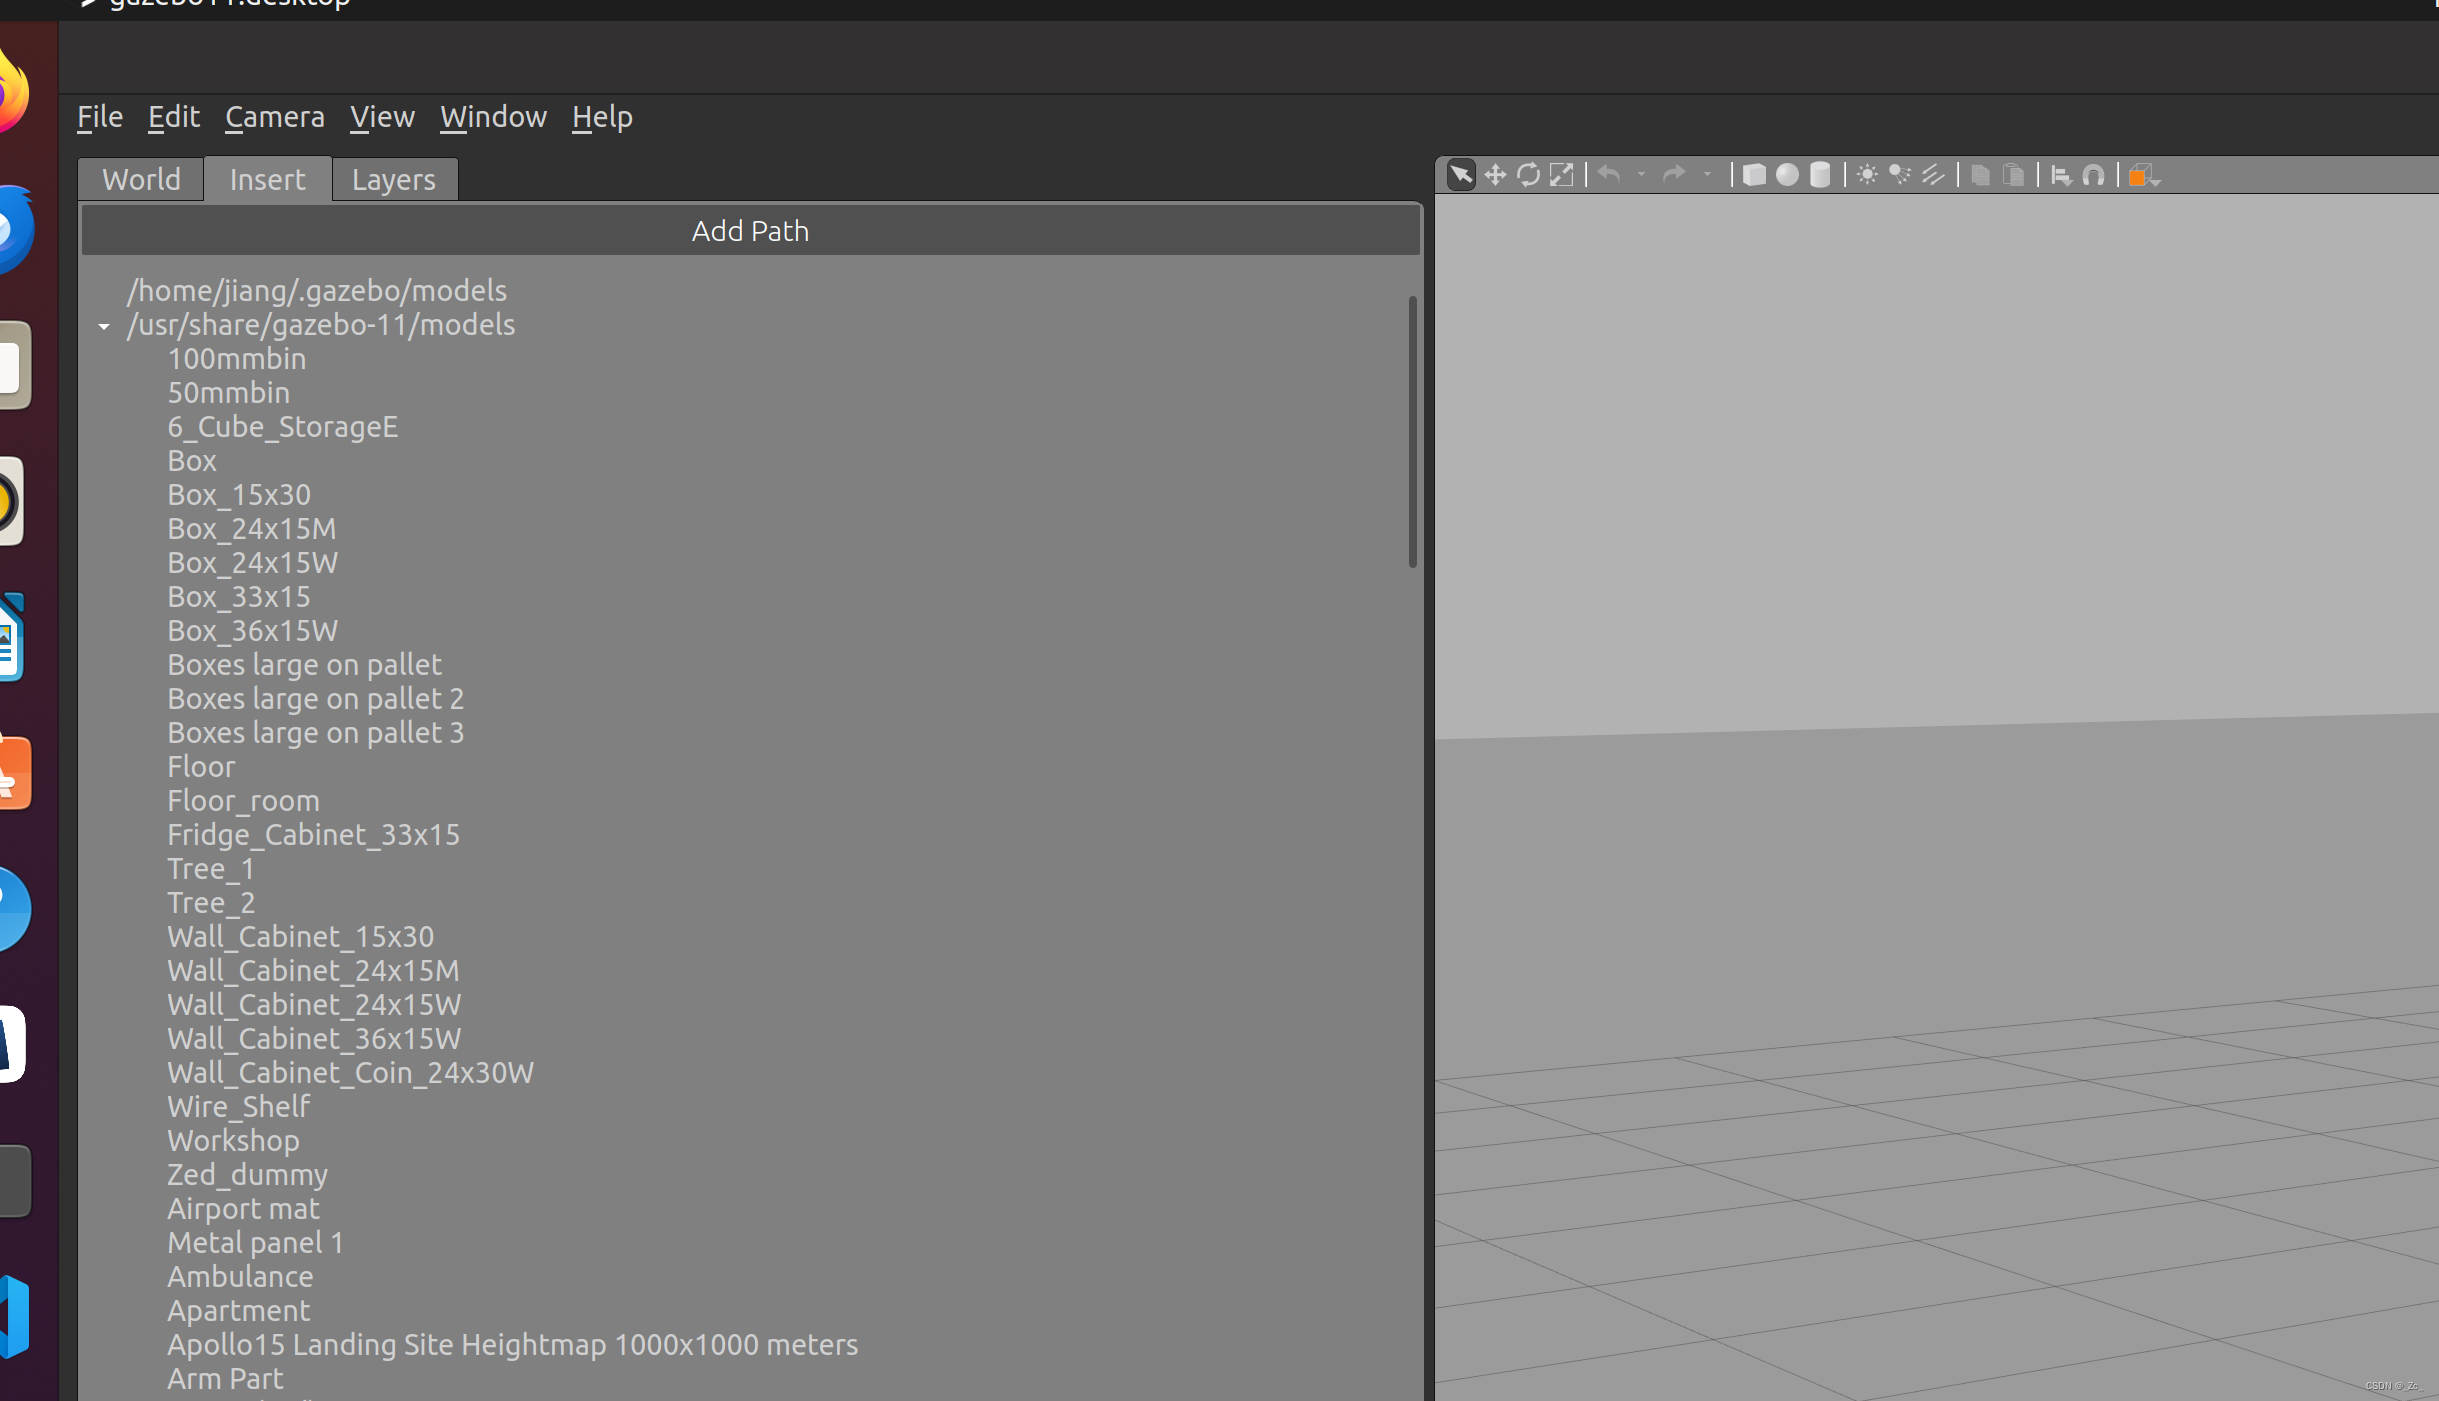Image resolution: width=2439 pixels, height=1401 pixels.
Task: Click the selection/cursor tool icon
Action: point(1457,174)
